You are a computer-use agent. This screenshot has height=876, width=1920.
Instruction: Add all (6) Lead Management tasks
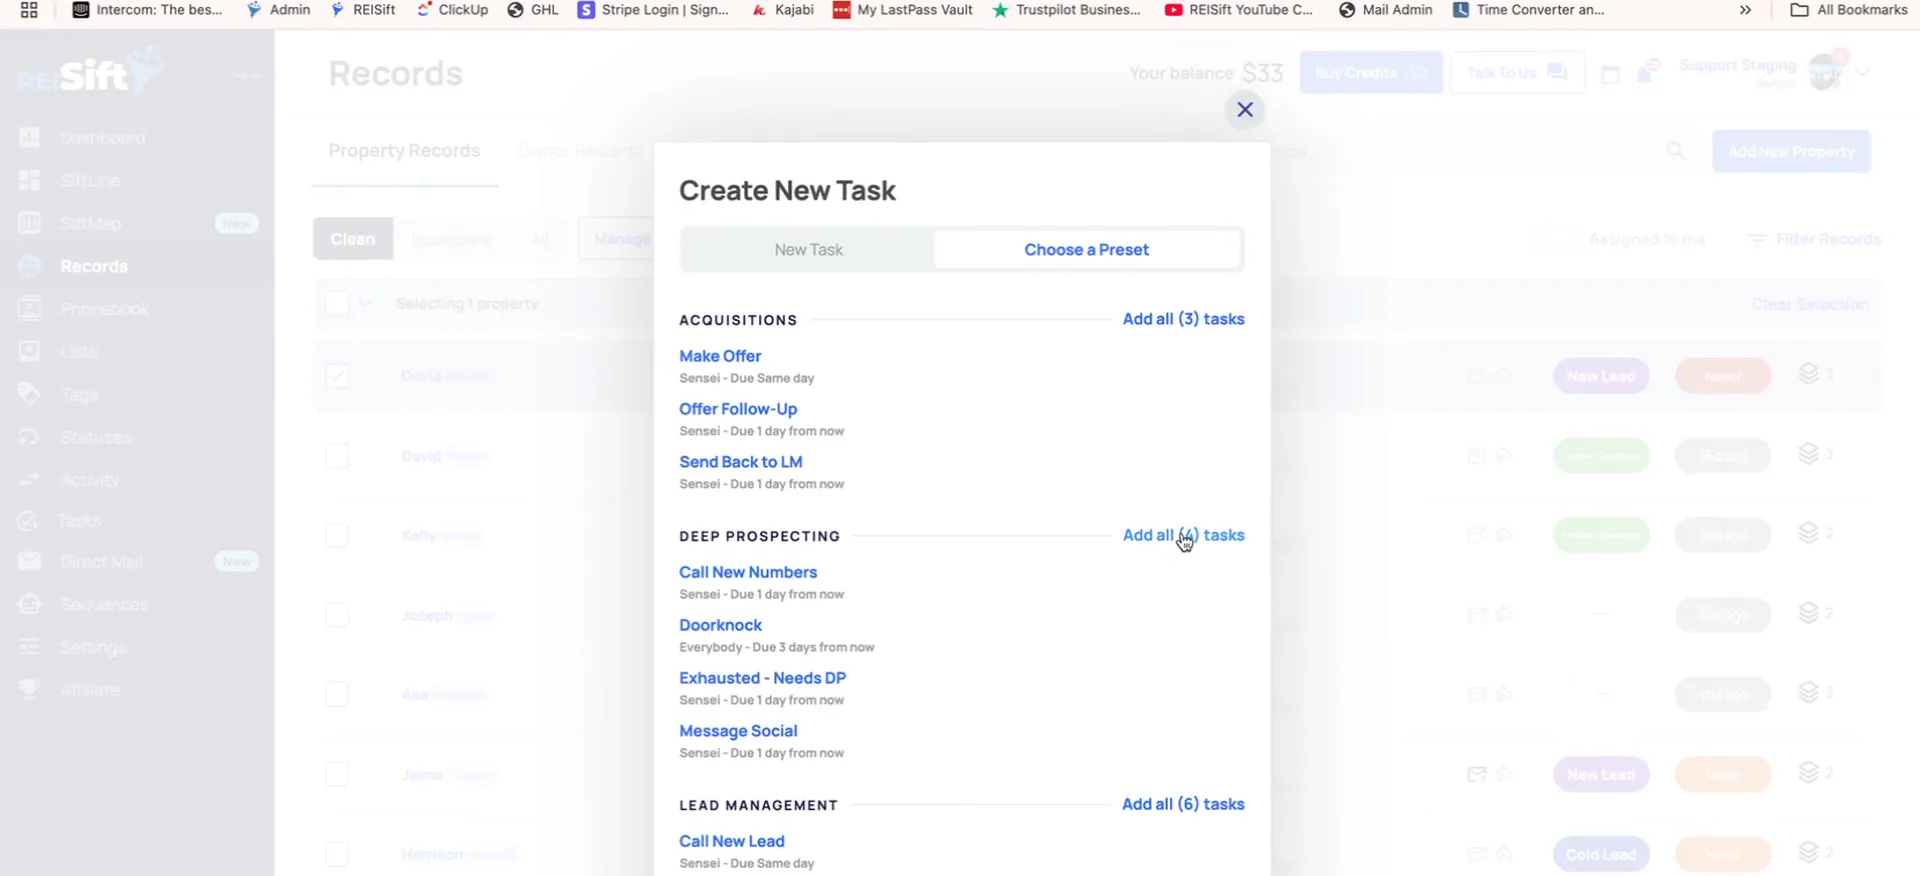coord(1183,804)
